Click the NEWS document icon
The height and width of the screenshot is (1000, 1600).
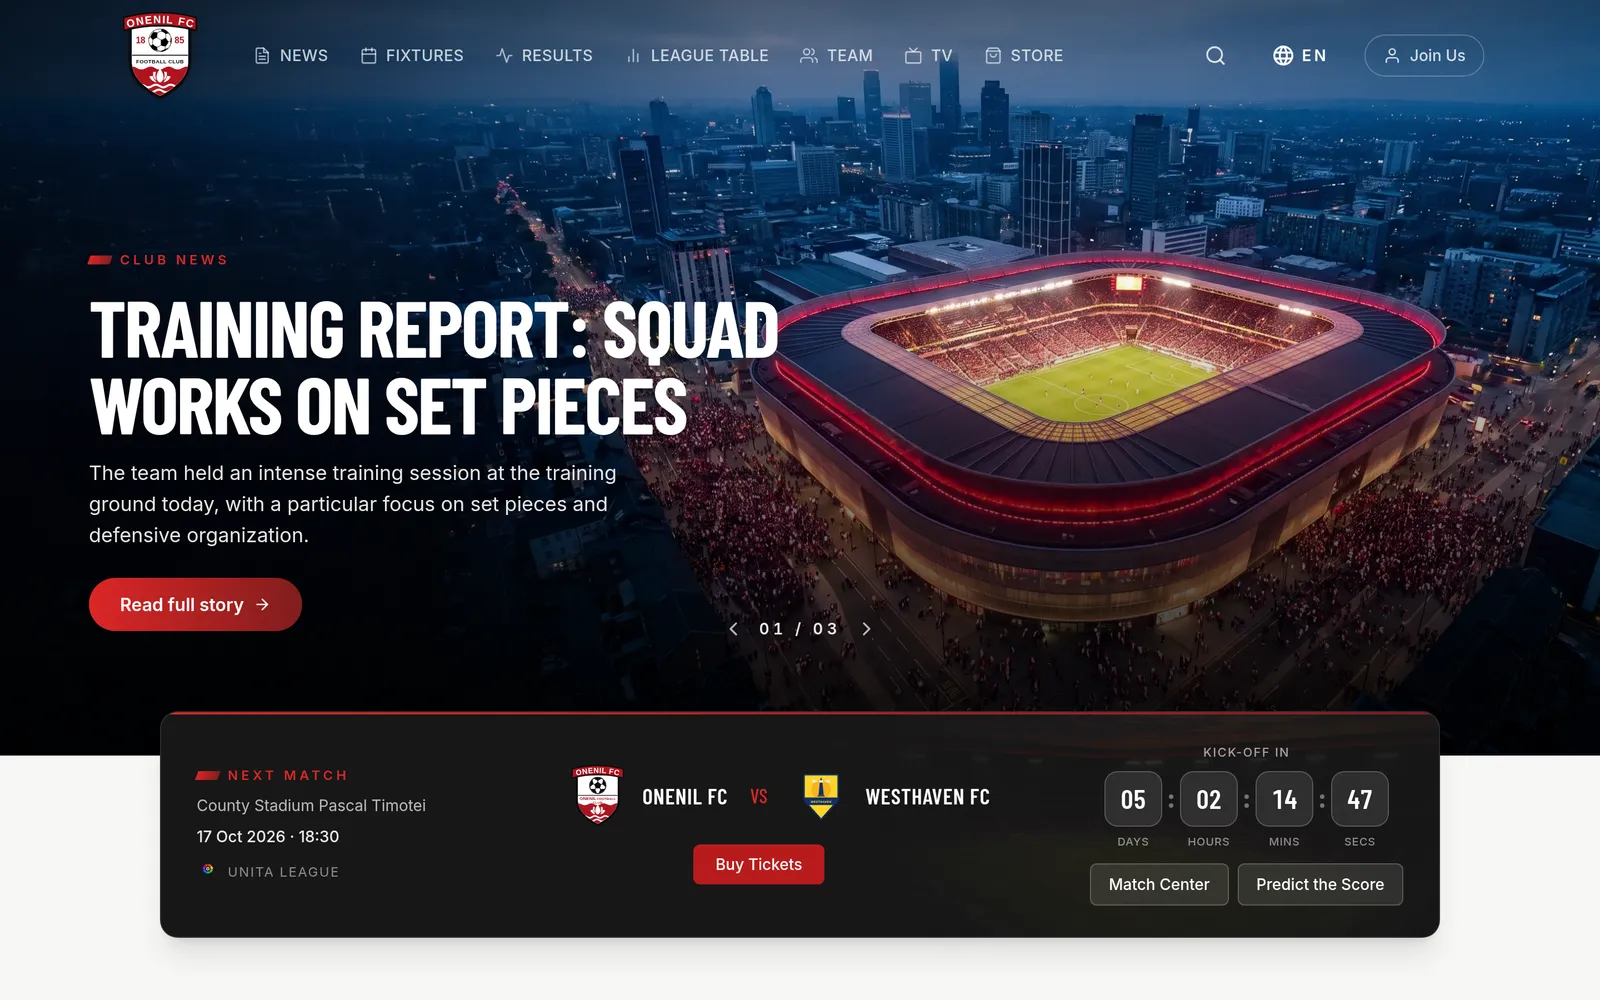point(262,56)
